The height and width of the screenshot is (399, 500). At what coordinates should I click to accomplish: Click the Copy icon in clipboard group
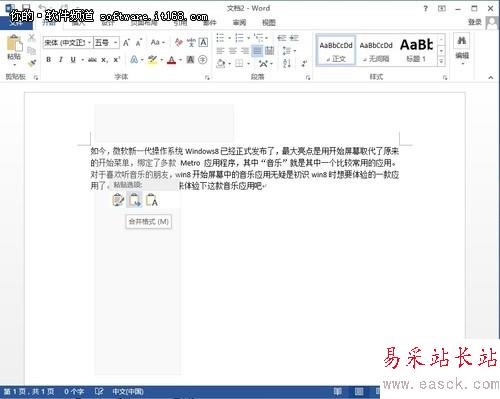pyautogui.click(x=32, y=50)
